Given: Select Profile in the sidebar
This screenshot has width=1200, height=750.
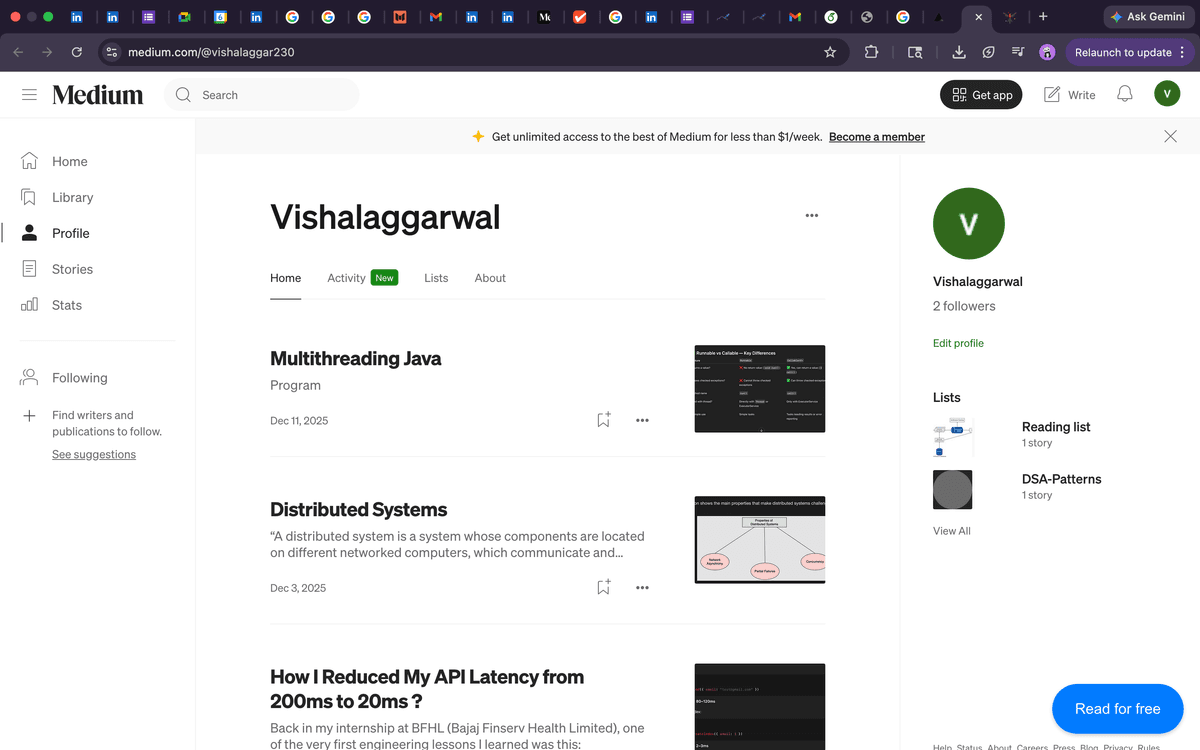Looking at the screenshot, I should coord(71,233).
